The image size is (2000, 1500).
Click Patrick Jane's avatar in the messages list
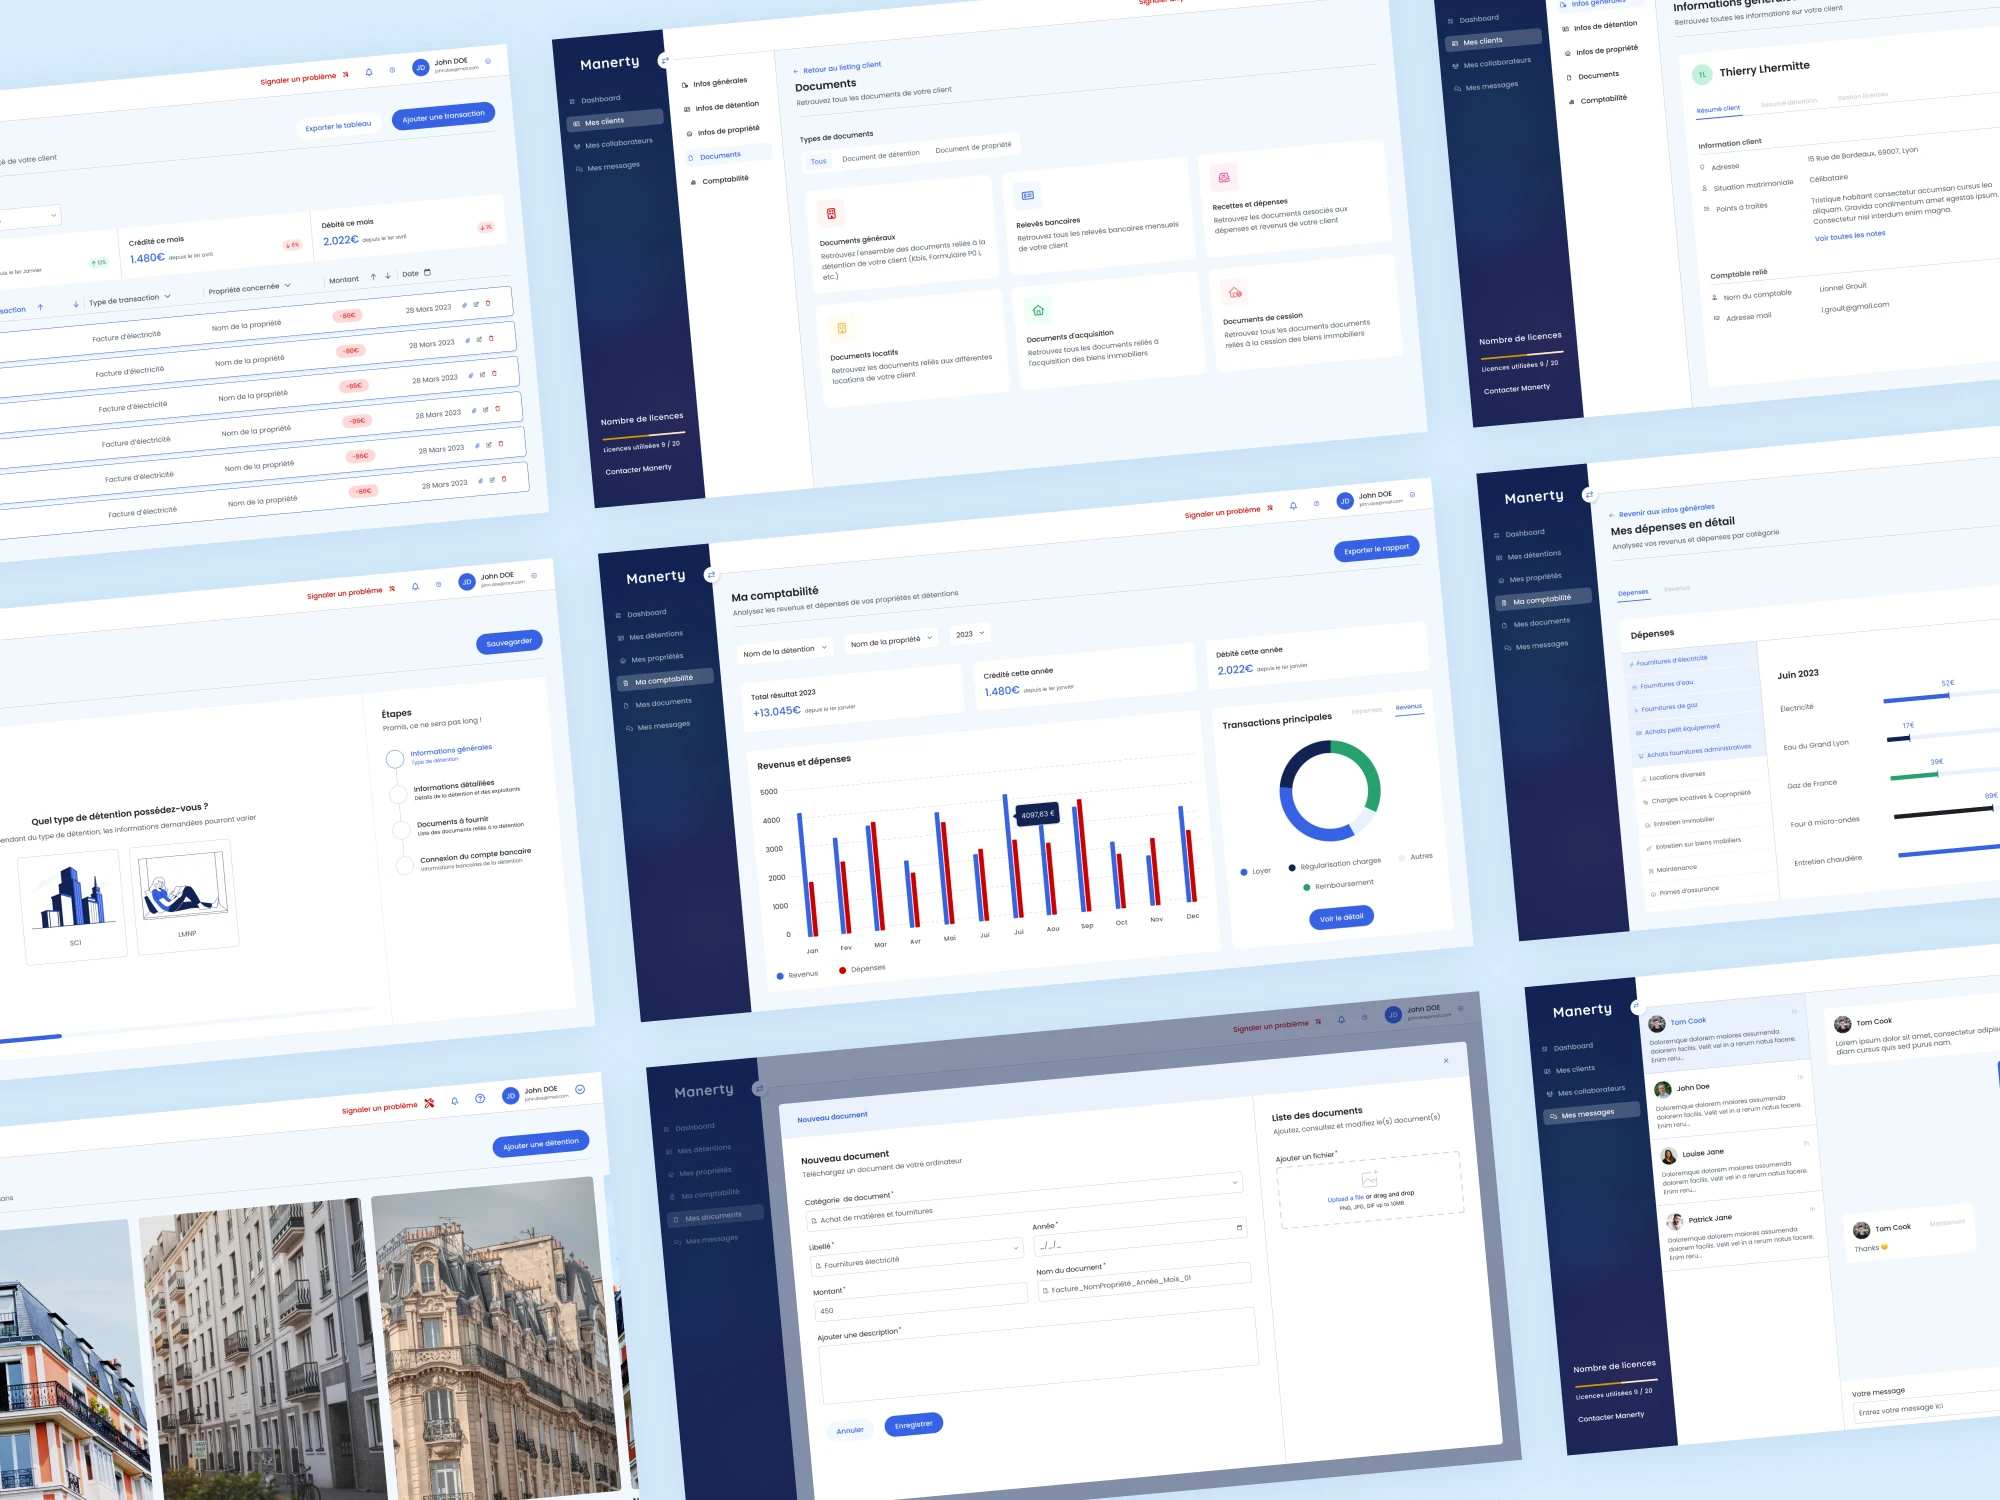1675,1221
